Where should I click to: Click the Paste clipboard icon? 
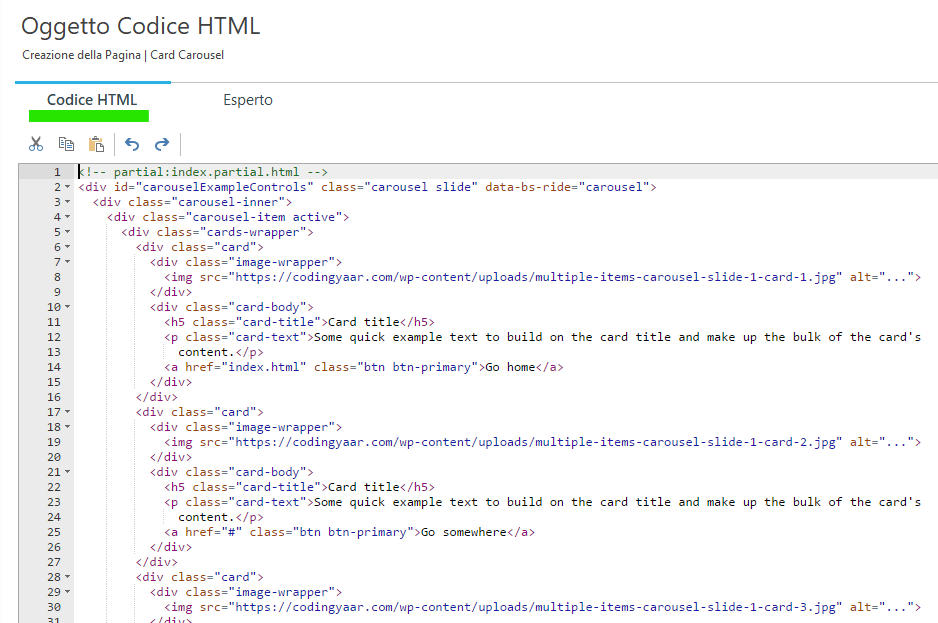pyautogui.click(x=96, y=144)
